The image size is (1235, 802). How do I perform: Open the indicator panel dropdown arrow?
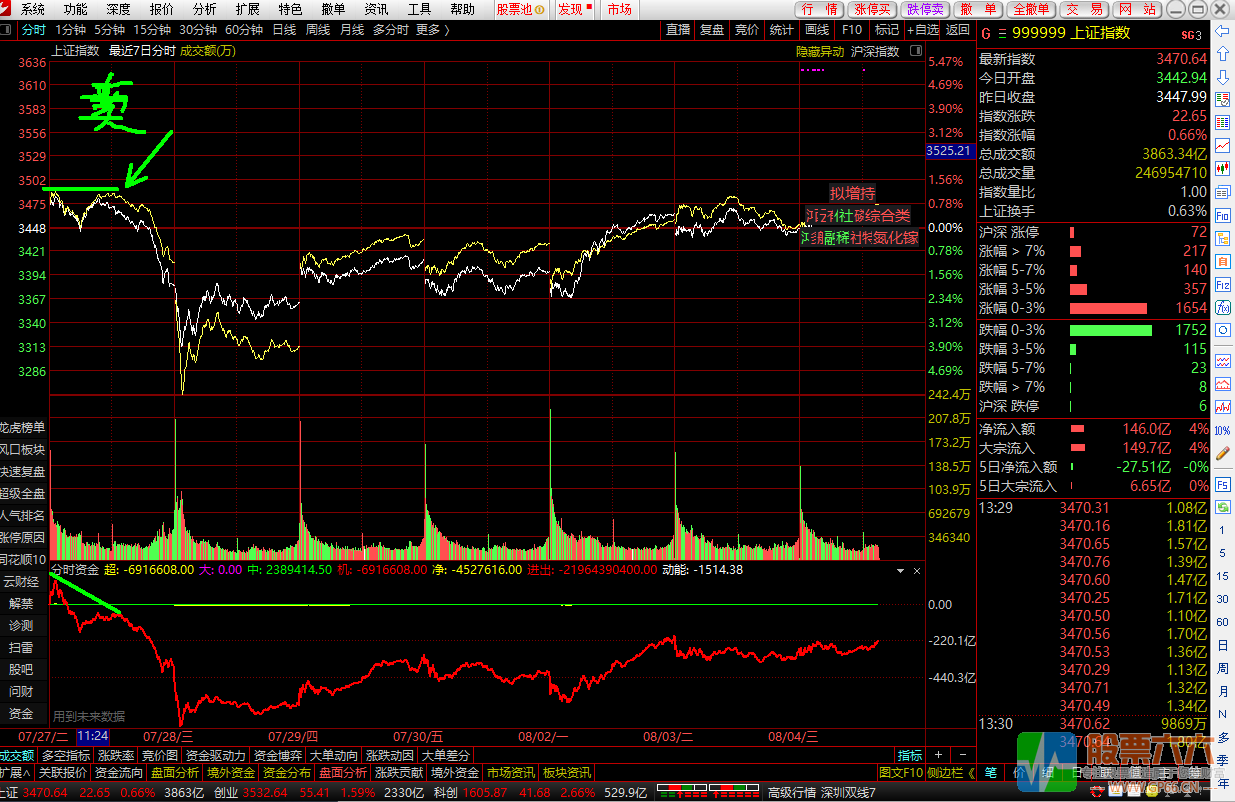tap(900, 570)
